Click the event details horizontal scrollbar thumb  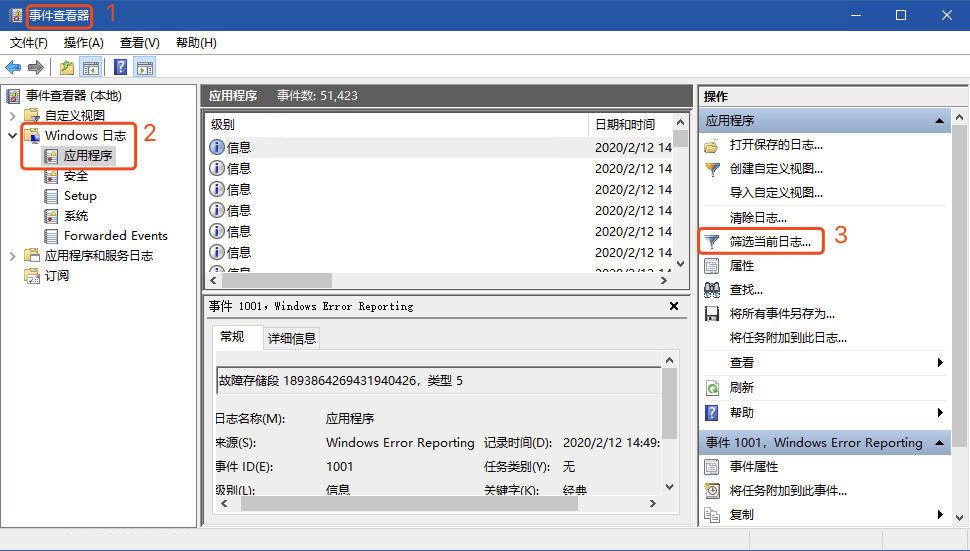coord(409,504)
